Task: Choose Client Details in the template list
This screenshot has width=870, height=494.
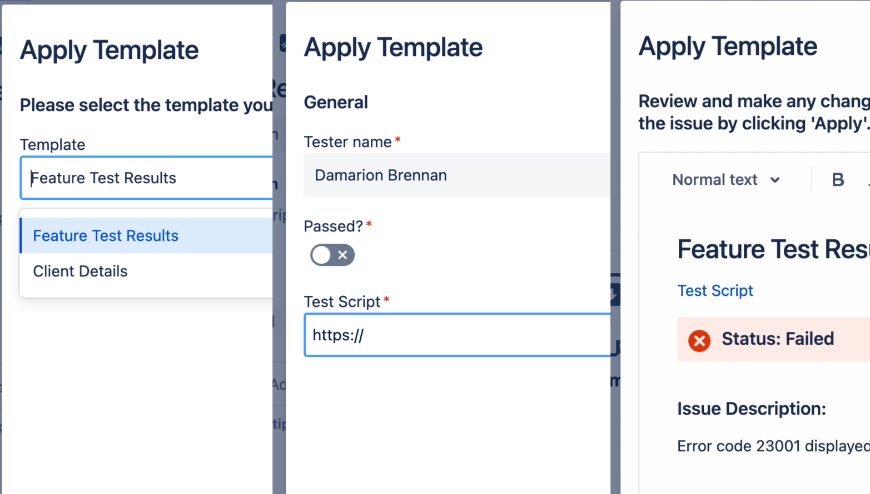Action: (80, 271)
